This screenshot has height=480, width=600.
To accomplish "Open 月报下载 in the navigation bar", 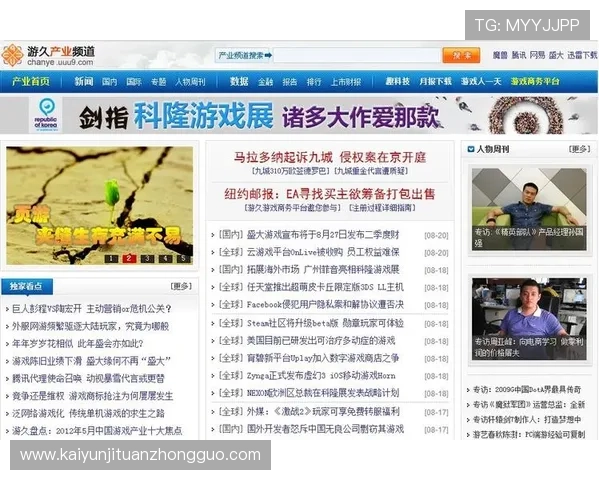I will [435, 81].
